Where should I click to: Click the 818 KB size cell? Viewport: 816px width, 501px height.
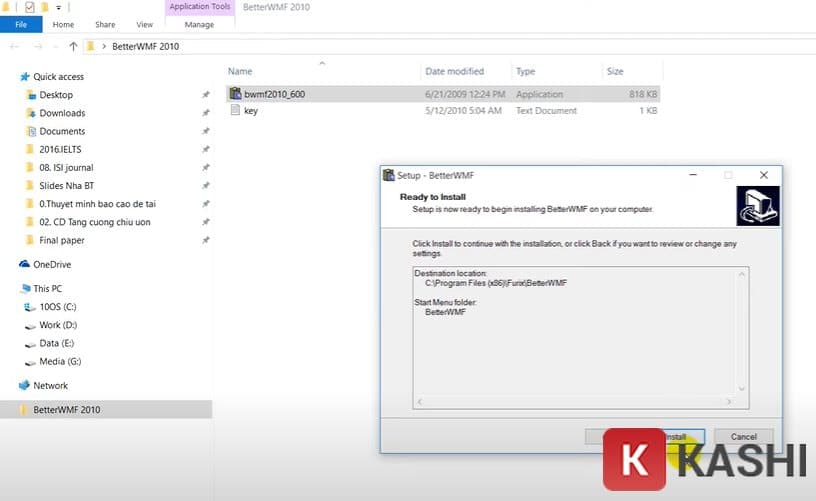click(x=643, y=94)
